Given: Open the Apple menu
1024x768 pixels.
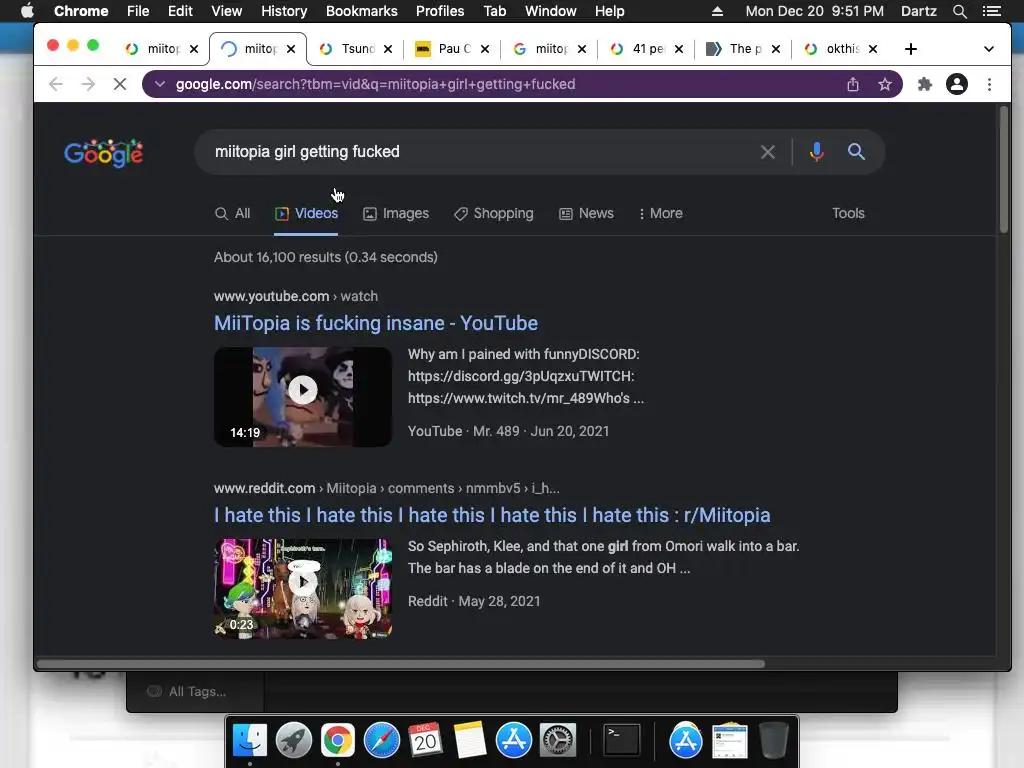Looking at the screenshot, I should 27,11.
